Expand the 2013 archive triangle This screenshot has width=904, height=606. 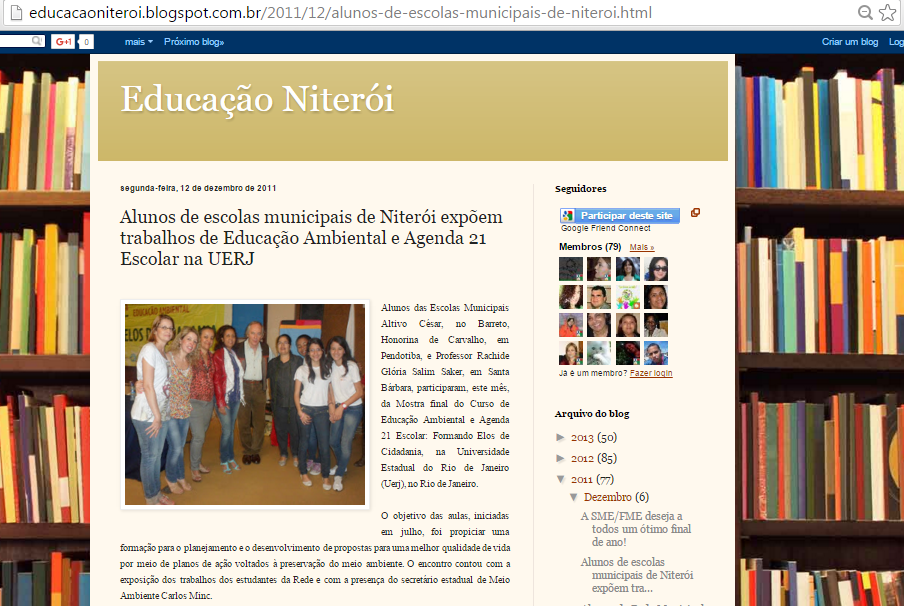(560, 438)
